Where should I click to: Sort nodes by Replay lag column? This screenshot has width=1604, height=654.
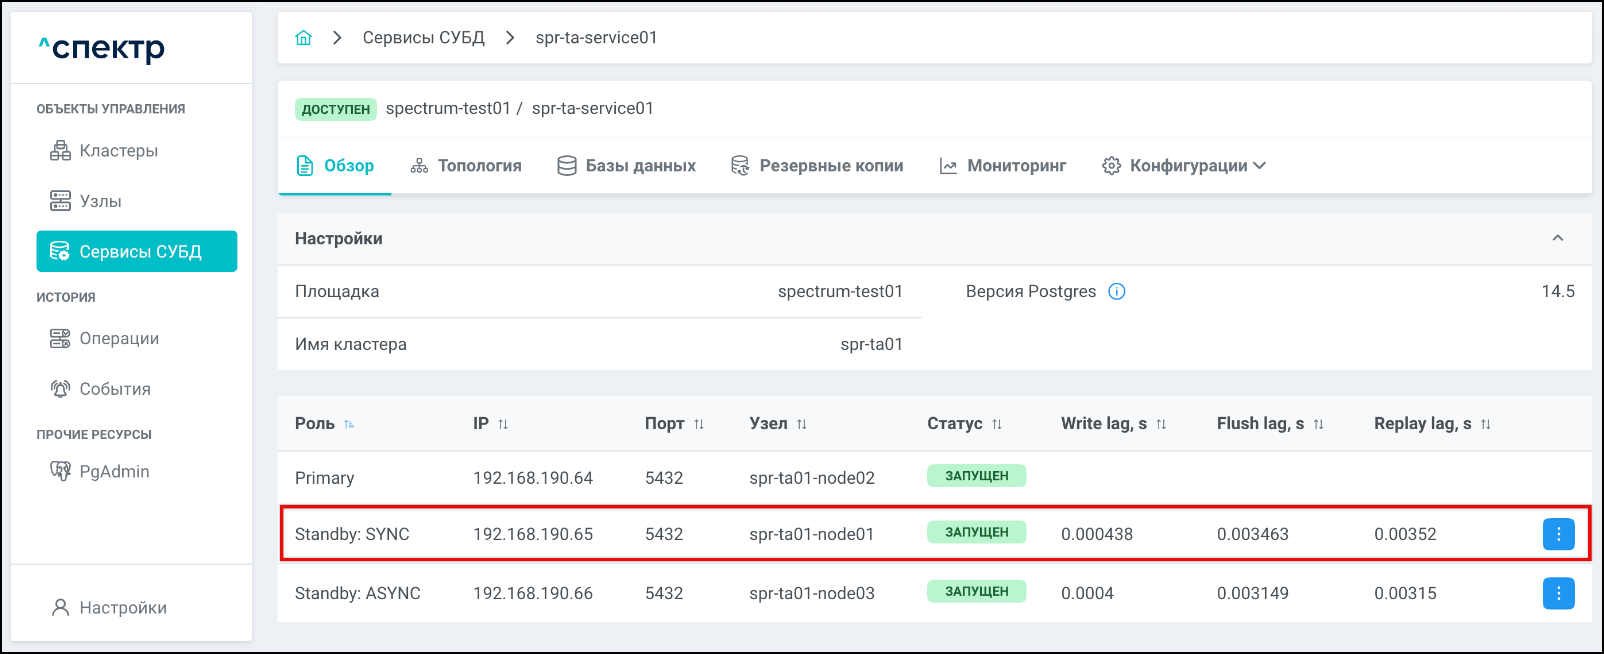[1485, 424]
